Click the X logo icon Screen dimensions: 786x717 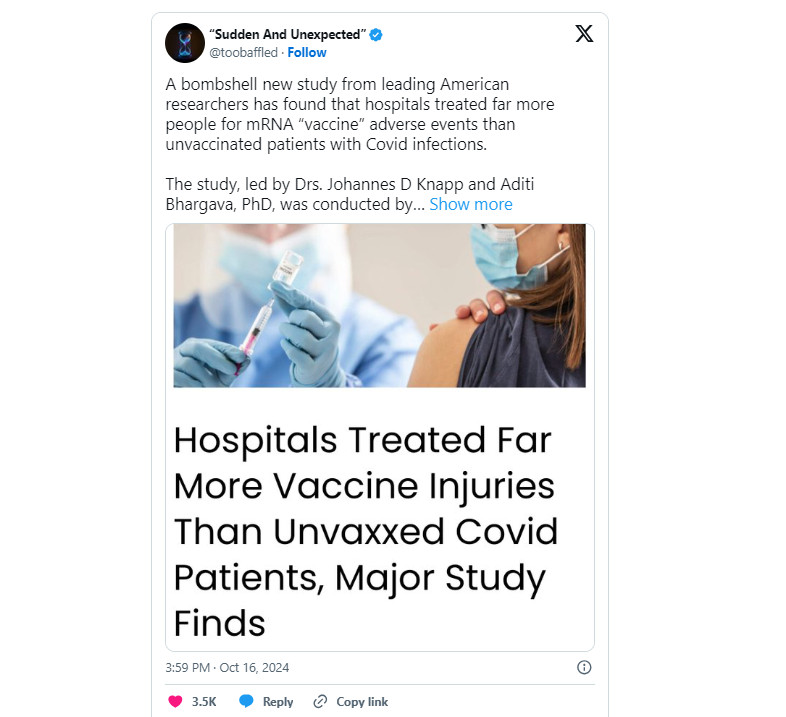click(584, 34)
